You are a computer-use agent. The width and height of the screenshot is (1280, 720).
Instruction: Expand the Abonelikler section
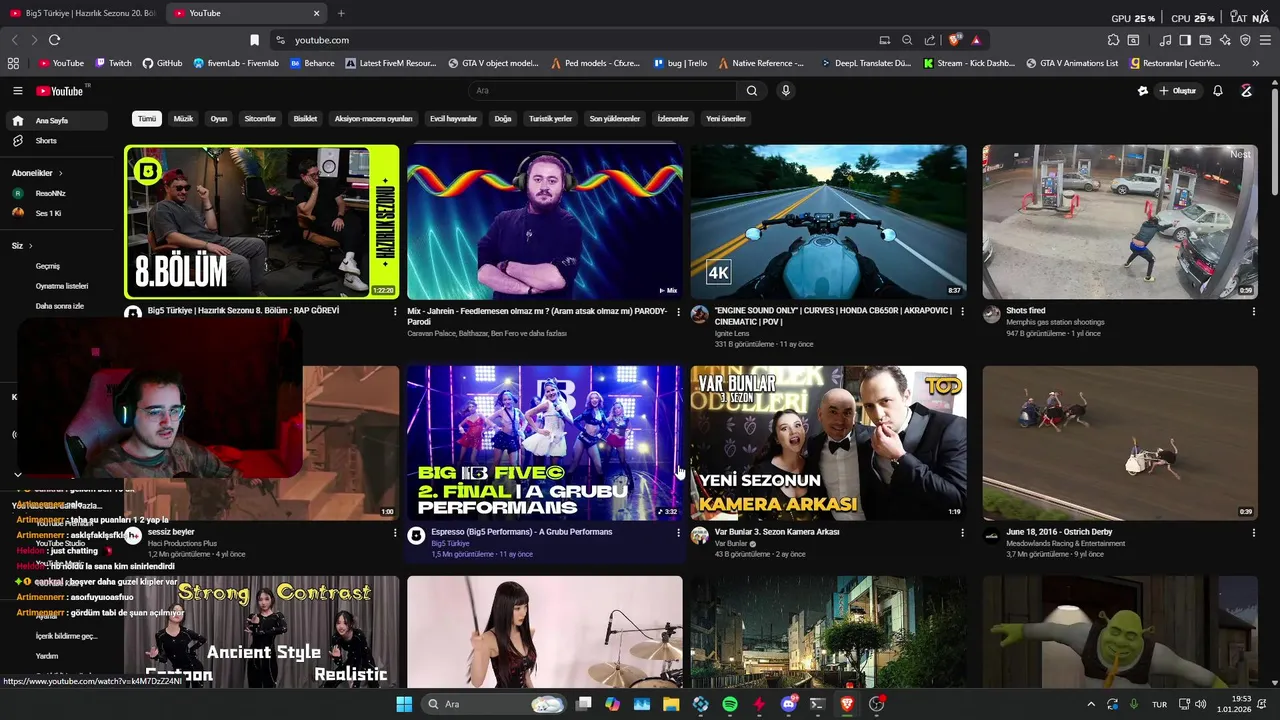[37, 173]
